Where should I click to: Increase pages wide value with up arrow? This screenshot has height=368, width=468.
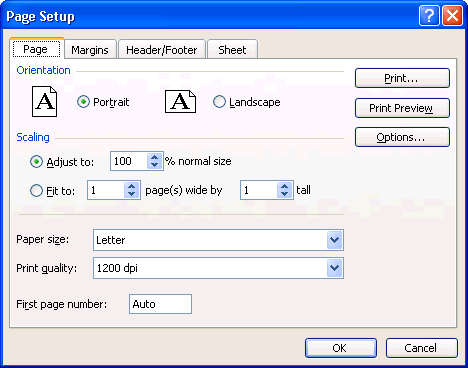coord(132,186)
